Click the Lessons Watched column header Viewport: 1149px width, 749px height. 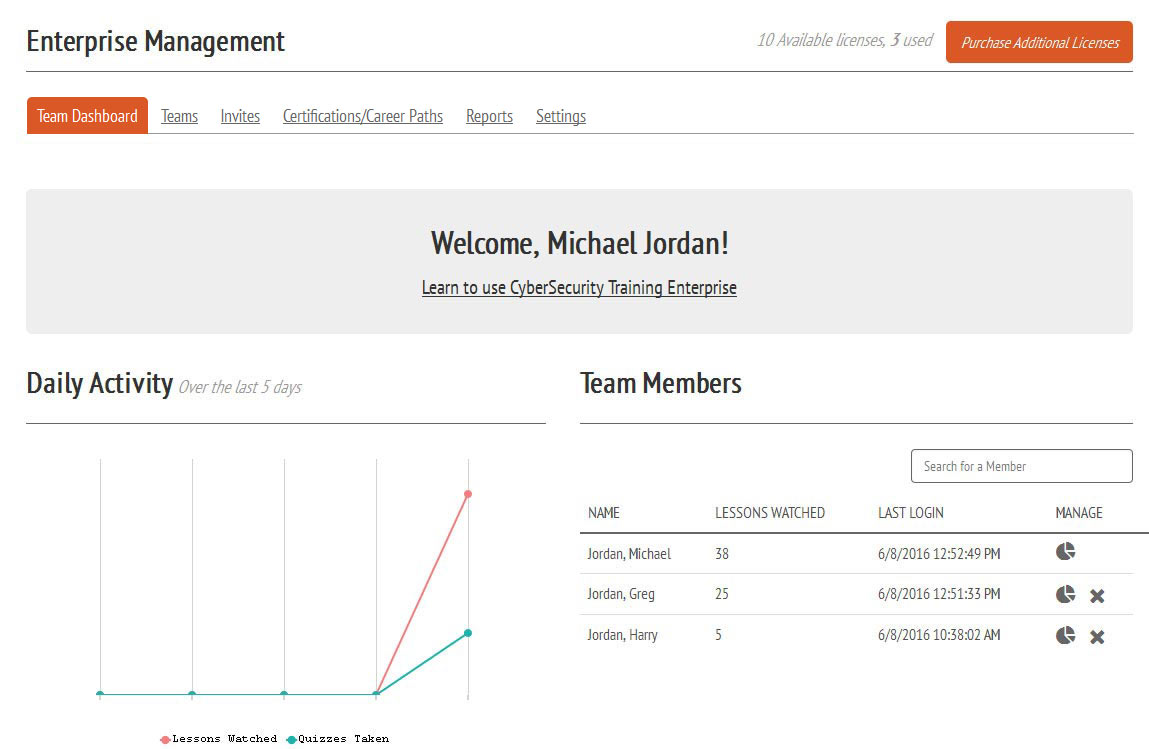click(769, 513)
